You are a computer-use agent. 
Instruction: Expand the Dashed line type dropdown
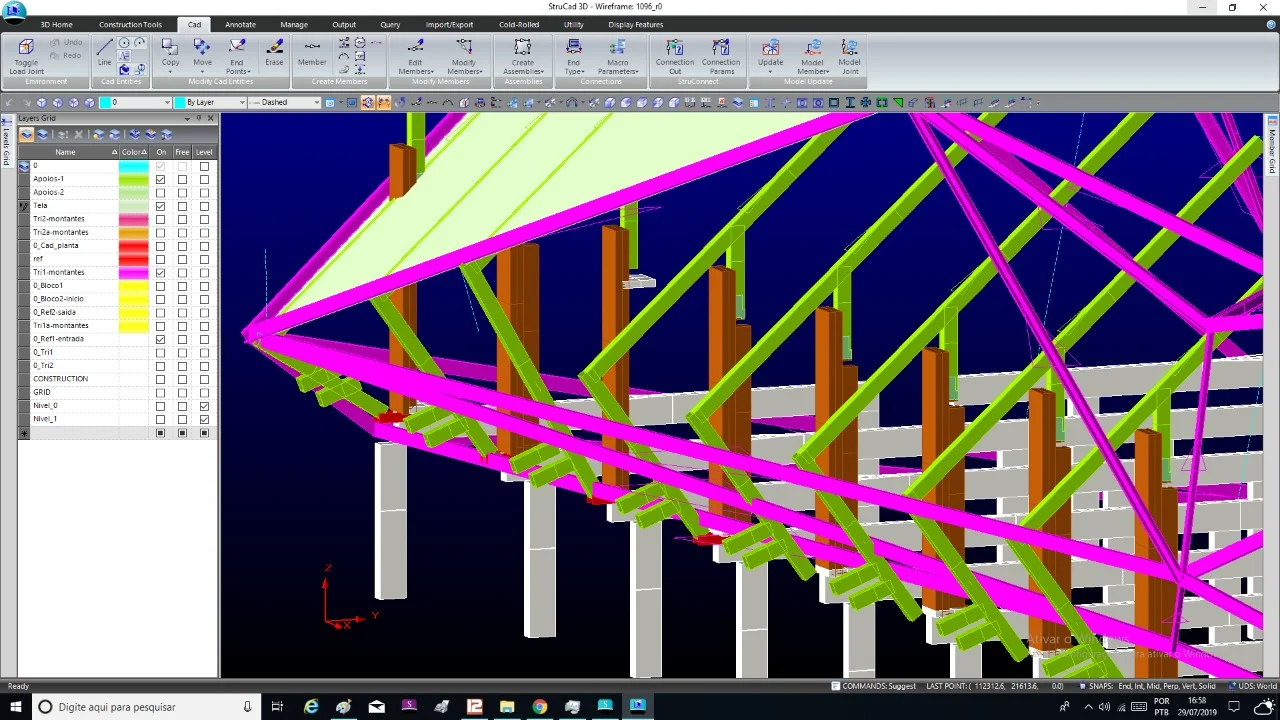pos(285,102)
